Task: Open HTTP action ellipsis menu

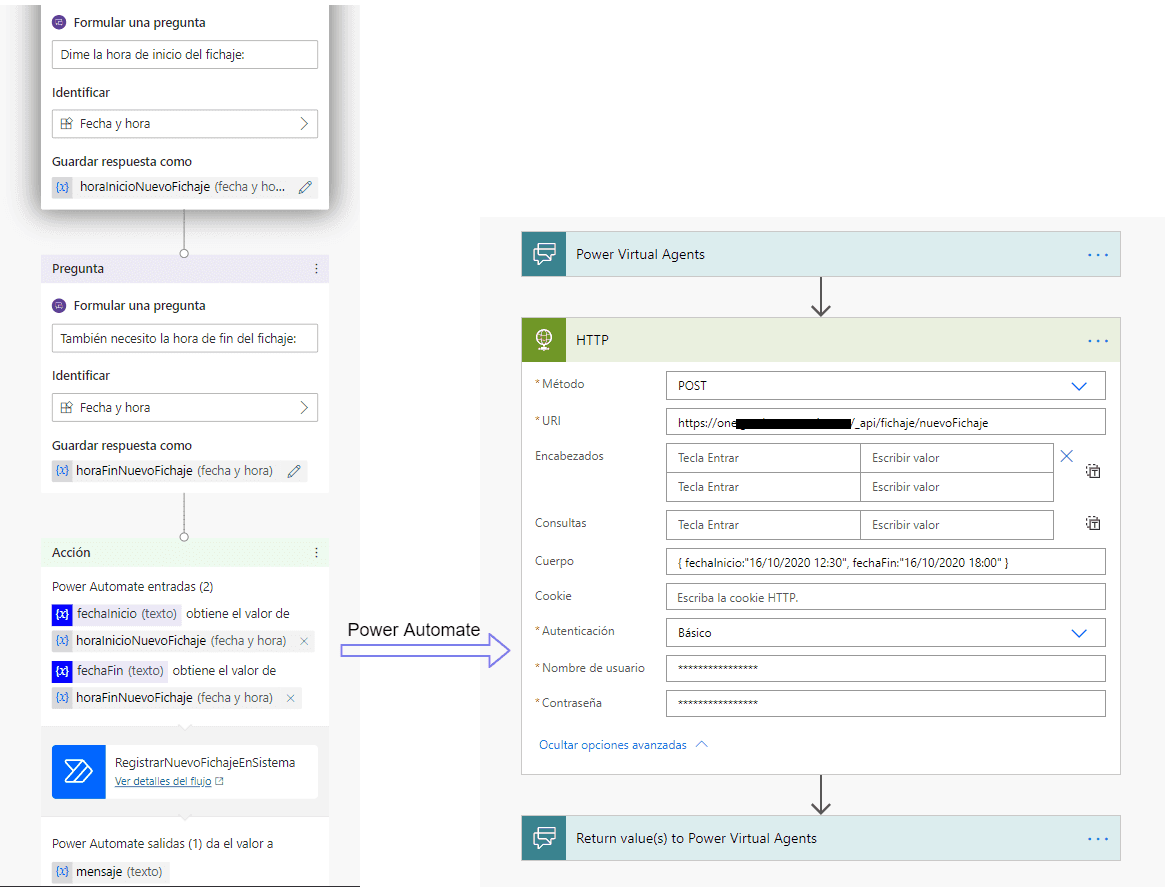Action: point(1098,341)
